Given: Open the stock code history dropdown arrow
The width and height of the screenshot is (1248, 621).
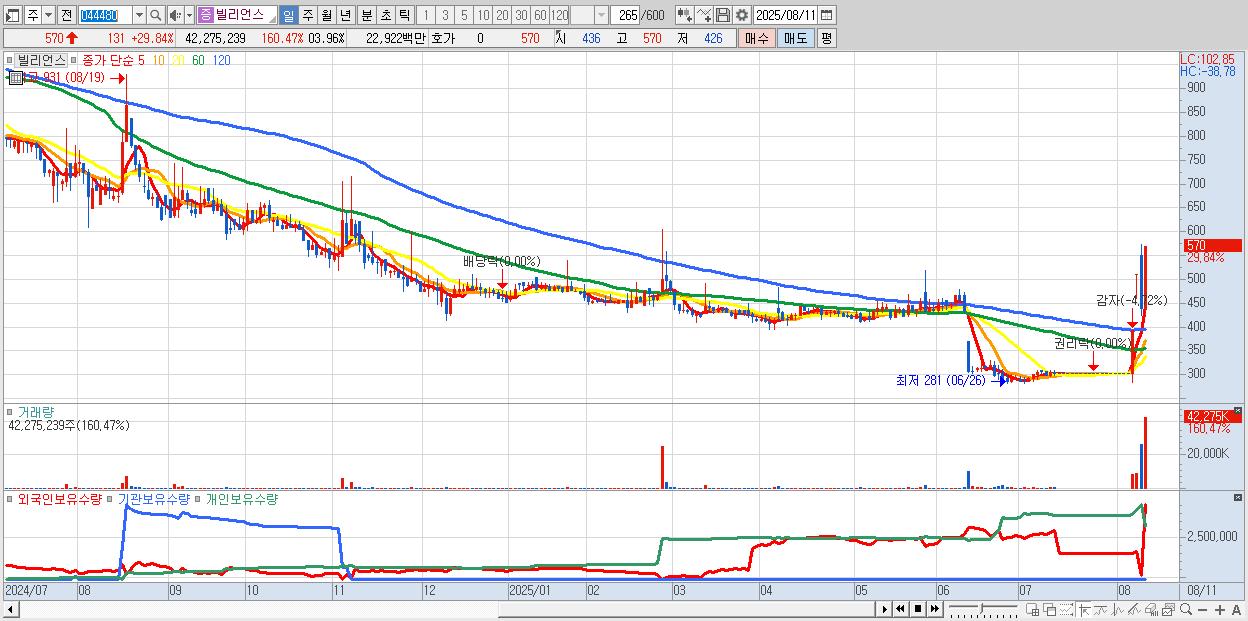Looking at the screenshot, I should point(139,15).
